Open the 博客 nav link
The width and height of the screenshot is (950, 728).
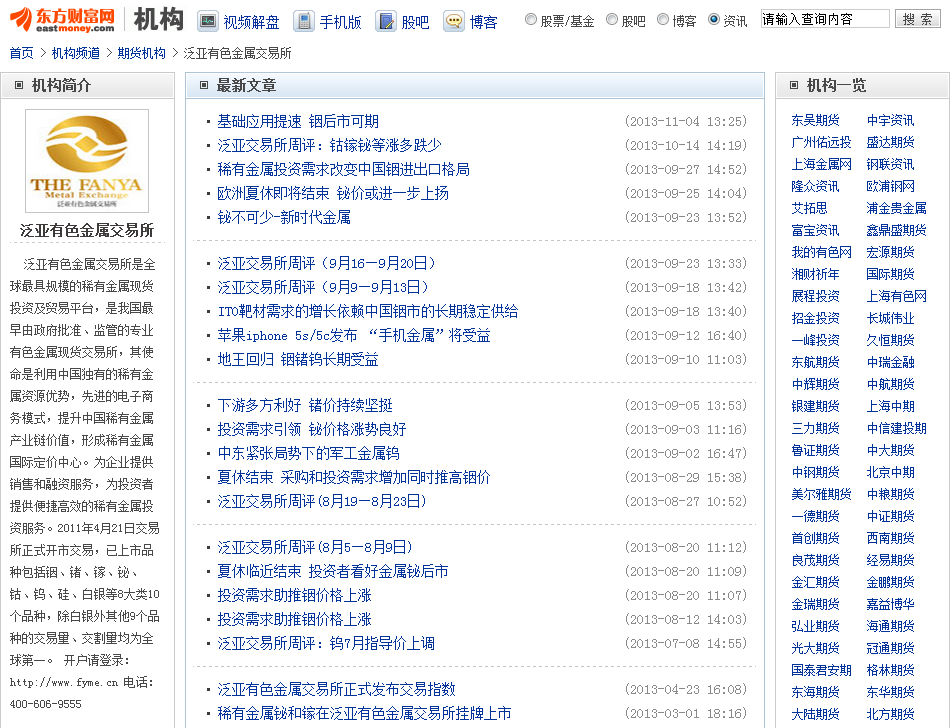point(483,22)
